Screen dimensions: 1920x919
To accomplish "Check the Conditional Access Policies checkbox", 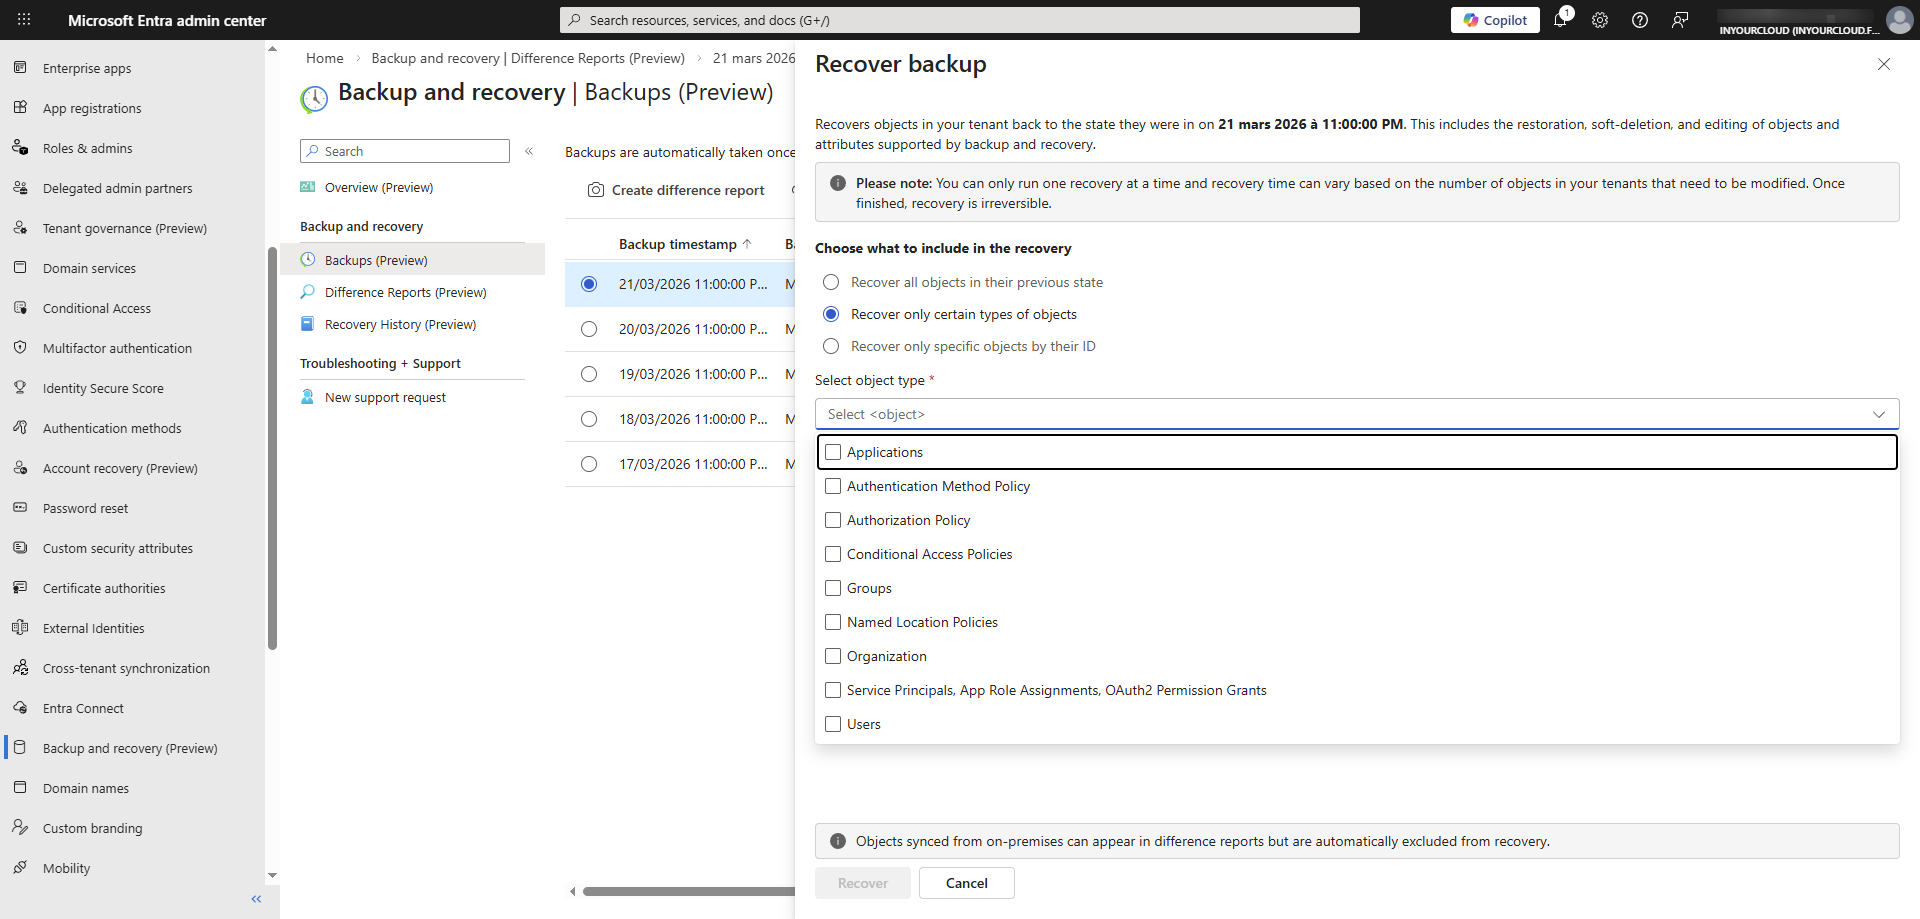I will coord(833,554).
